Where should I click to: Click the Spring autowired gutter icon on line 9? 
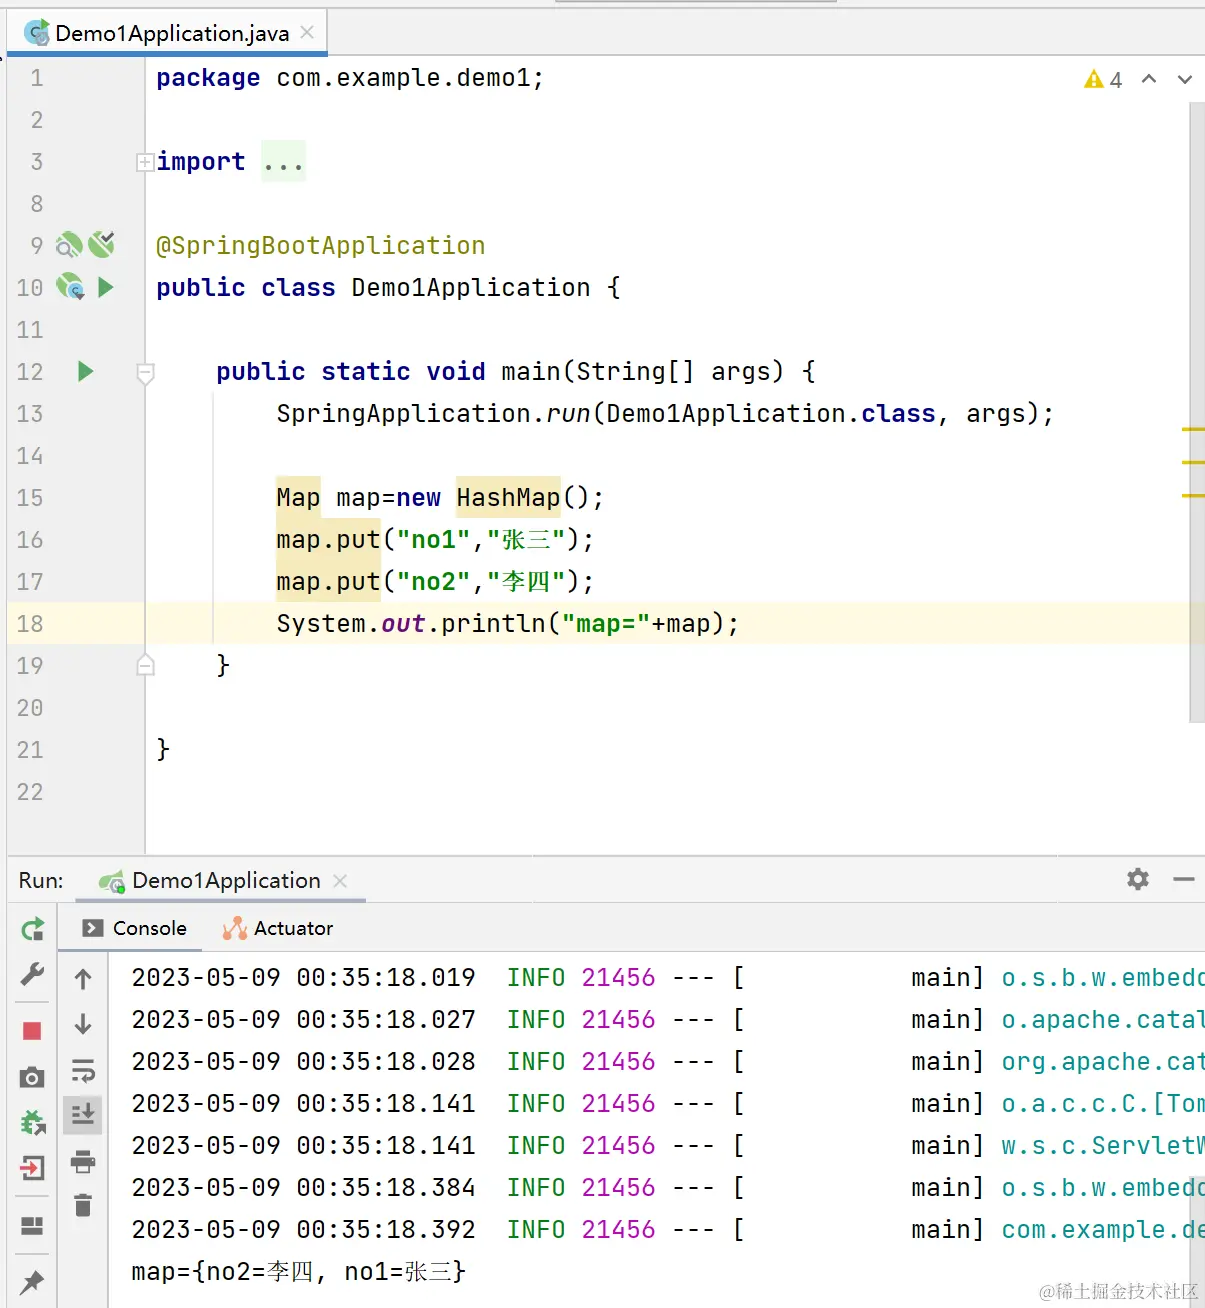pos(101,244)
